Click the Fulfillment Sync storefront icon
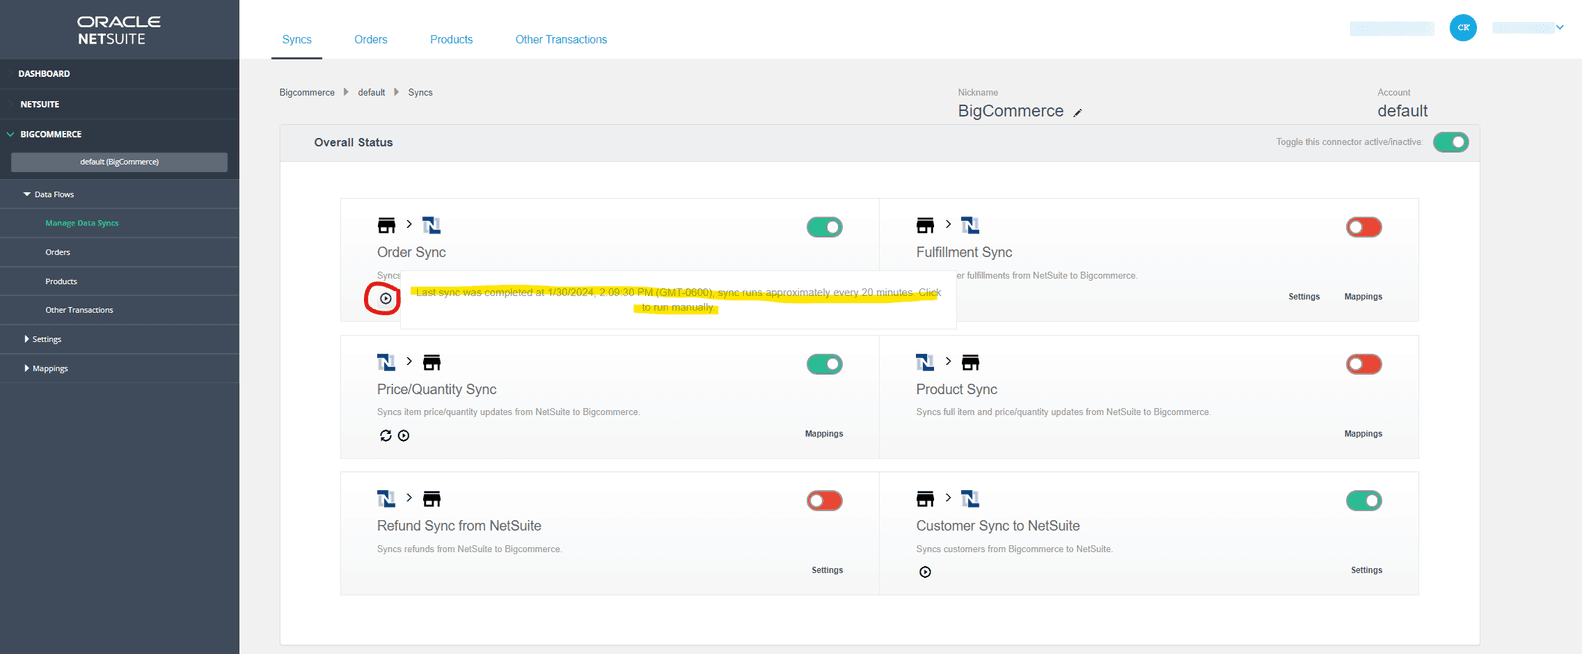1582x654 pixels. tap(925, 226)
